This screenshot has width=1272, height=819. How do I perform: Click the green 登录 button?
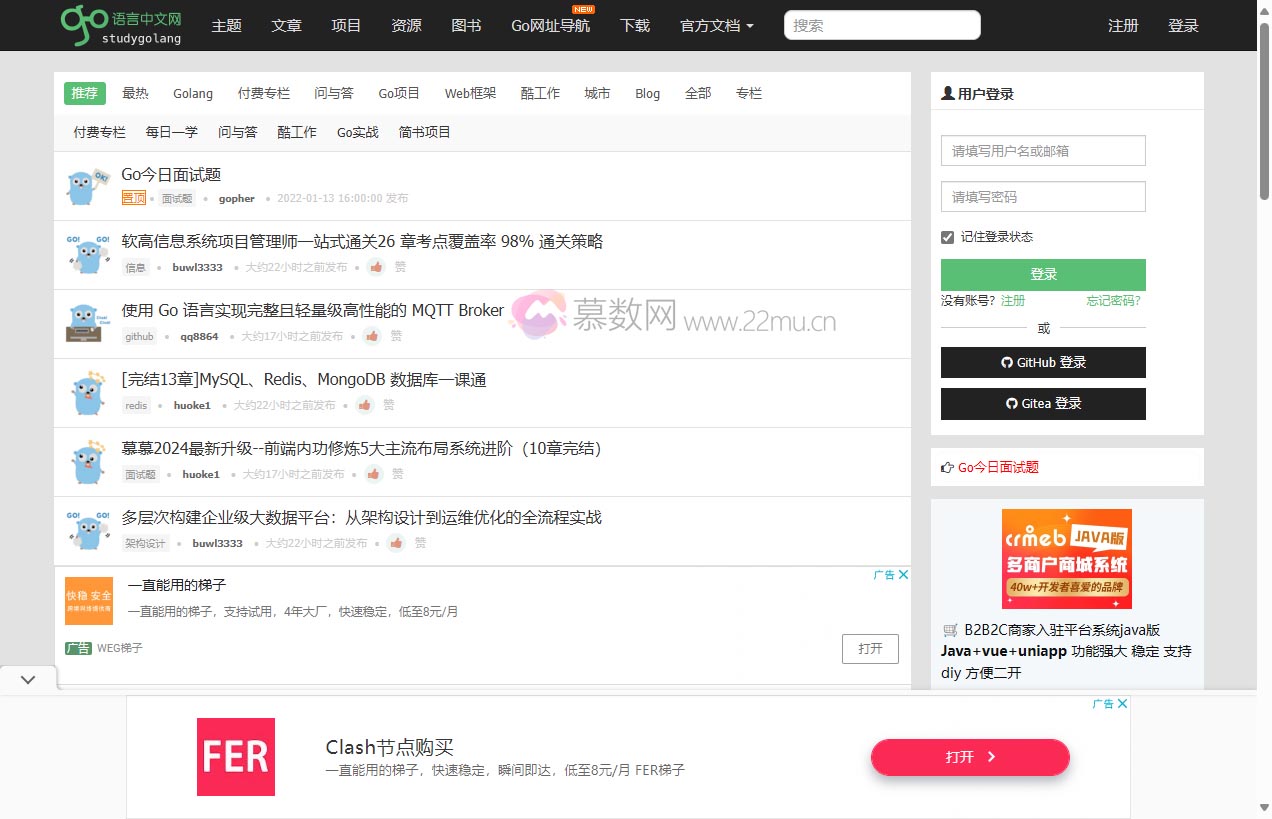[x=1043, y=274]
